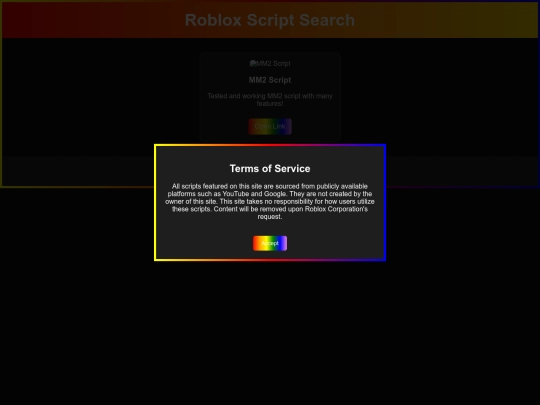Click the Terms of Service heading

pos(270,168)
